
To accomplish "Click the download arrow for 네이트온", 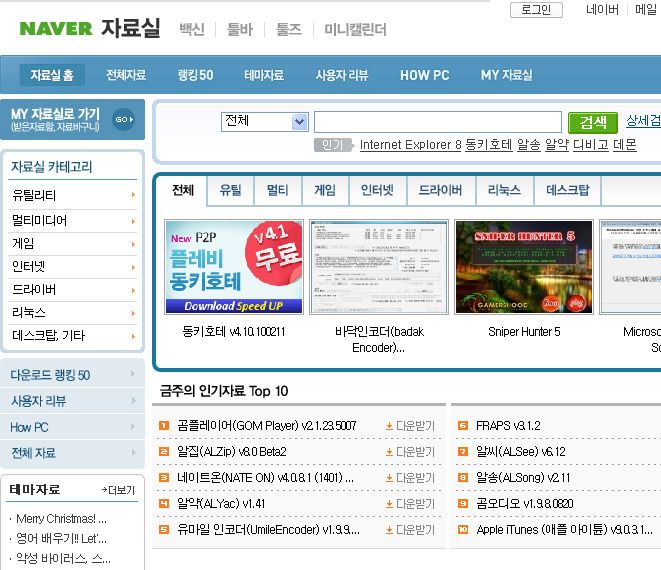I will tap(389, 478).
